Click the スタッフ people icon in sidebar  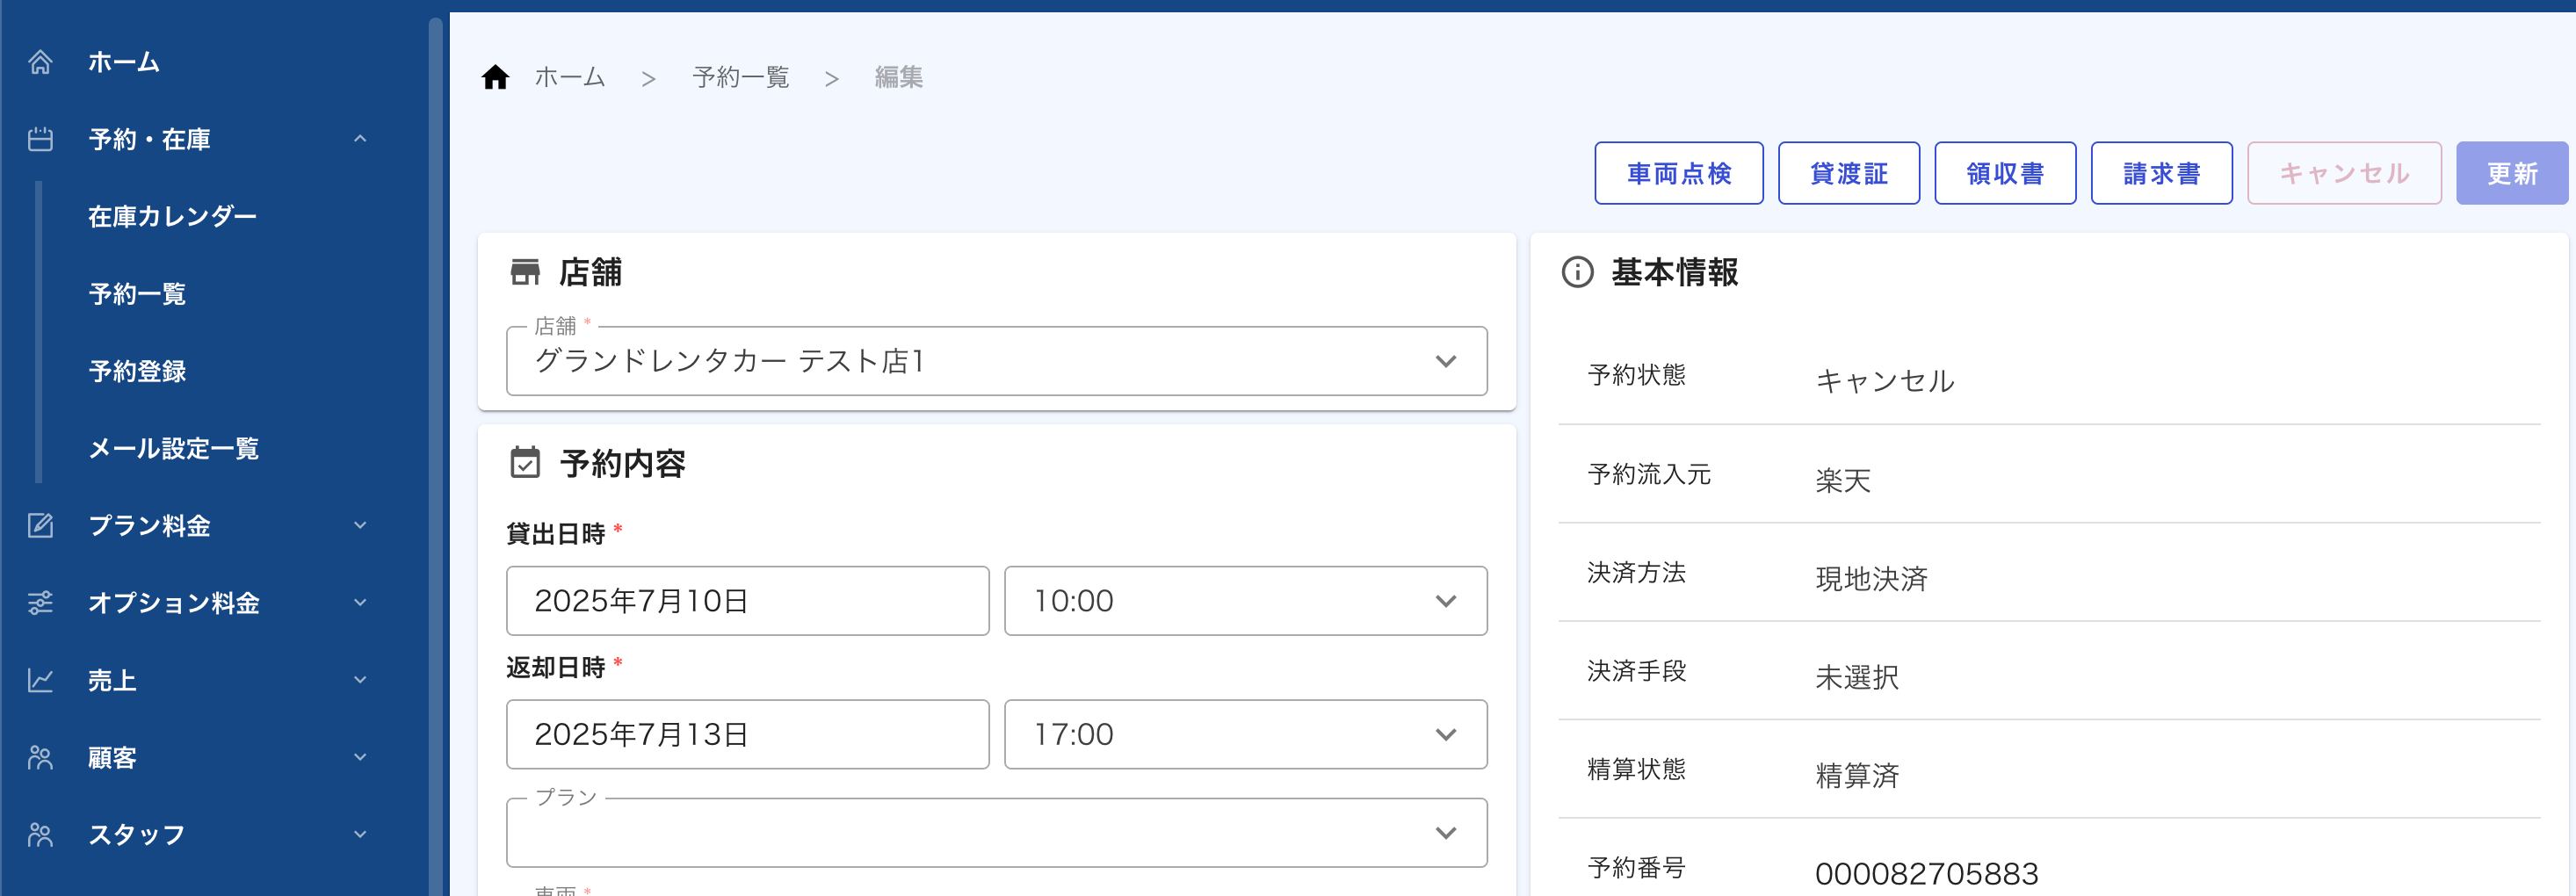[x=40, y=834]
